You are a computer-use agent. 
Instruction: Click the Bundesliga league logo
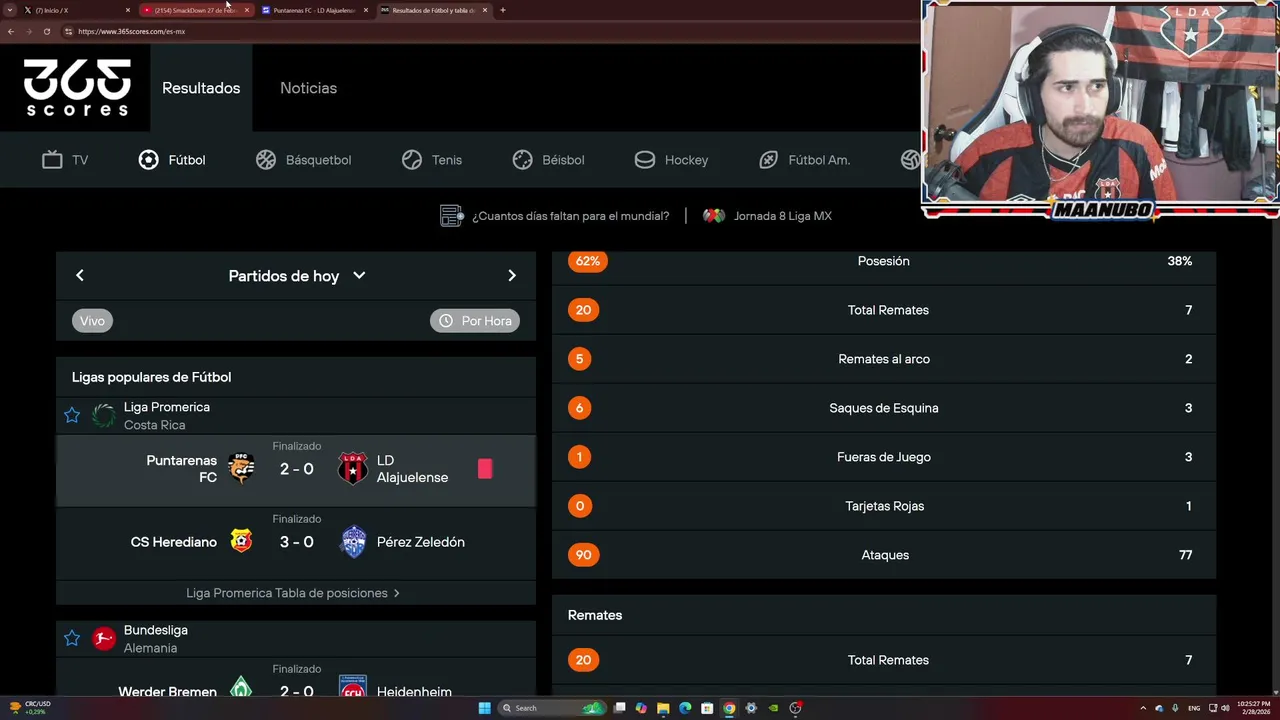[x=104, y=638]
